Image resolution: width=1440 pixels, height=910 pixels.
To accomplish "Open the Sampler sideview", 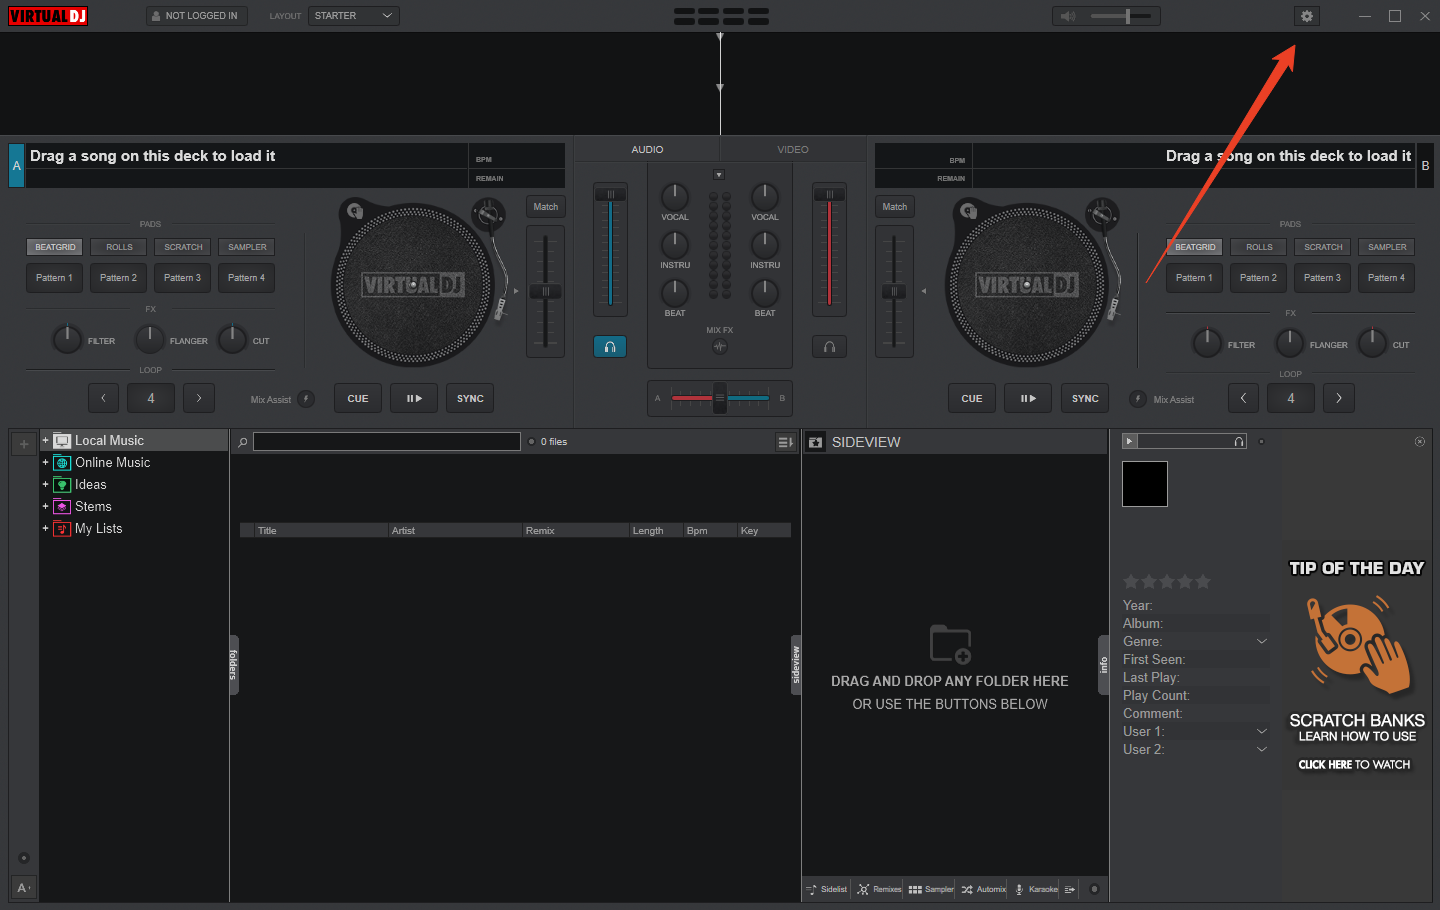I will pyautogui.click(x=931, y=889).
